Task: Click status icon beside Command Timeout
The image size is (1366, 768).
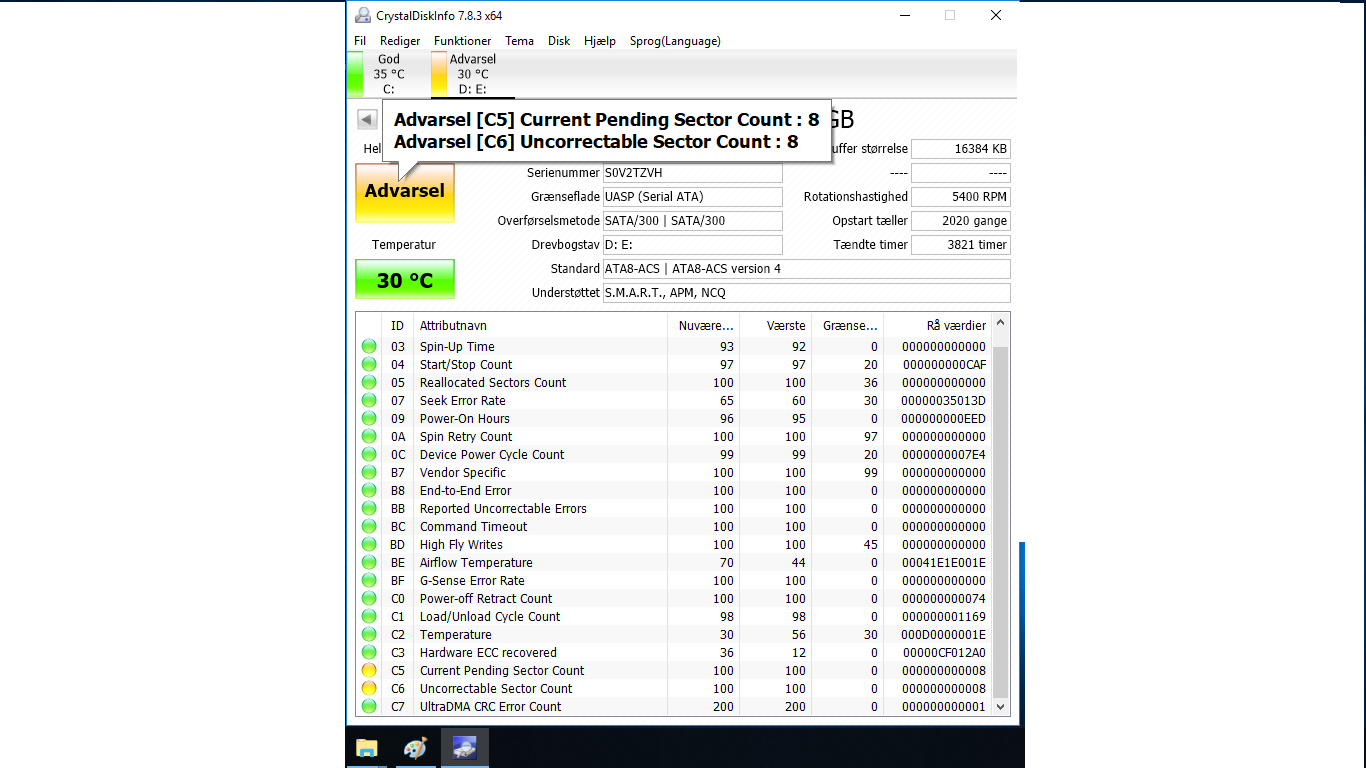Action: click(369, 527)
